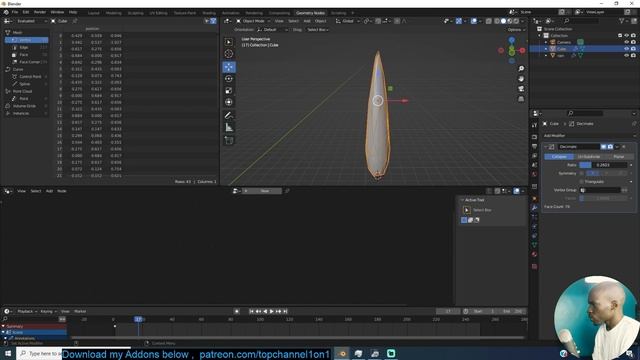Open the Material properties tab icon
The width and height of the screenshot is (640, 360).
(535, 254)
